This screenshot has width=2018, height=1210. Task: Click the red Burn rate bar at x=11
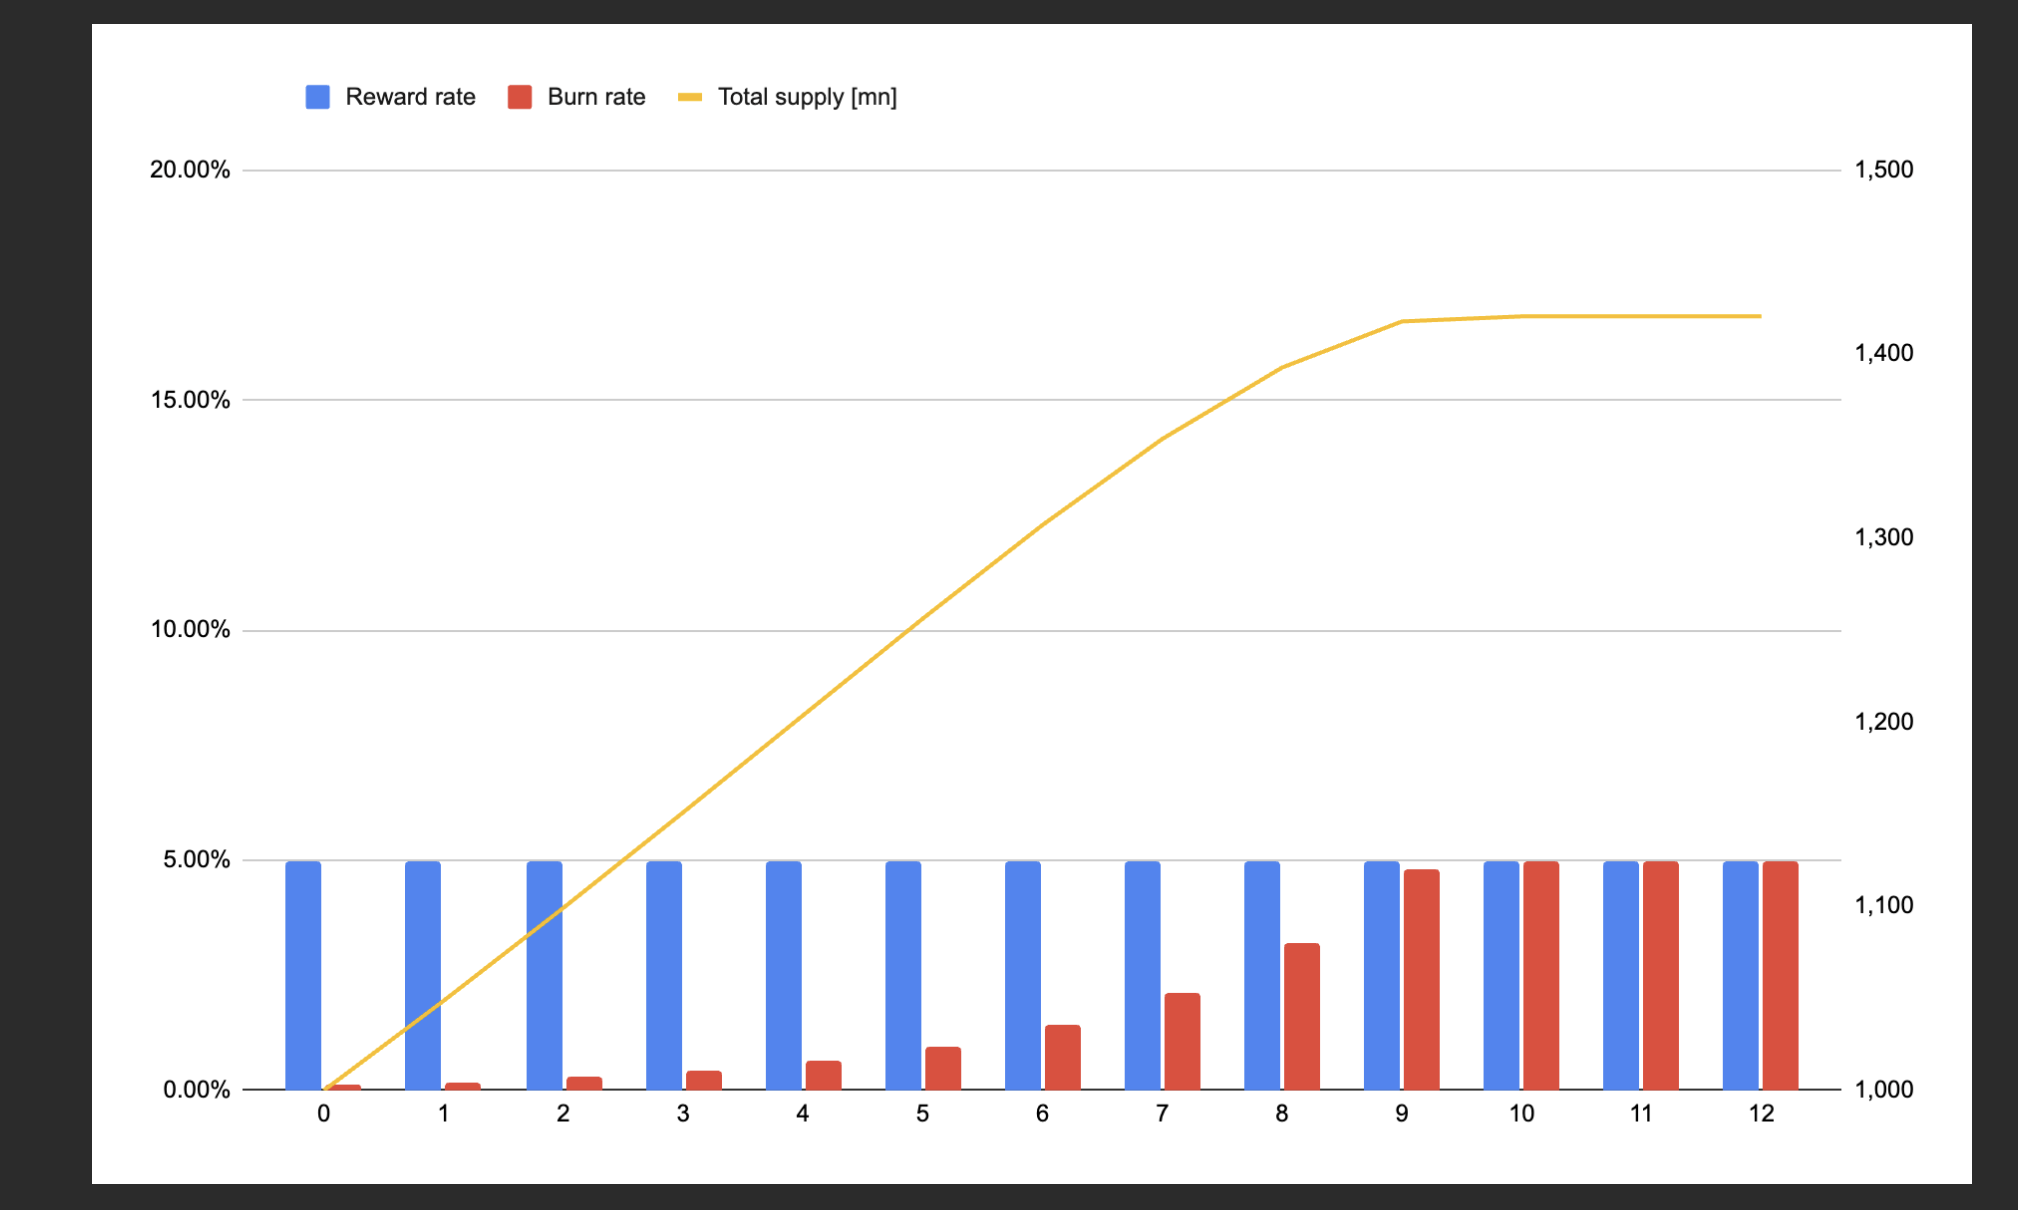coord(1661,975)
